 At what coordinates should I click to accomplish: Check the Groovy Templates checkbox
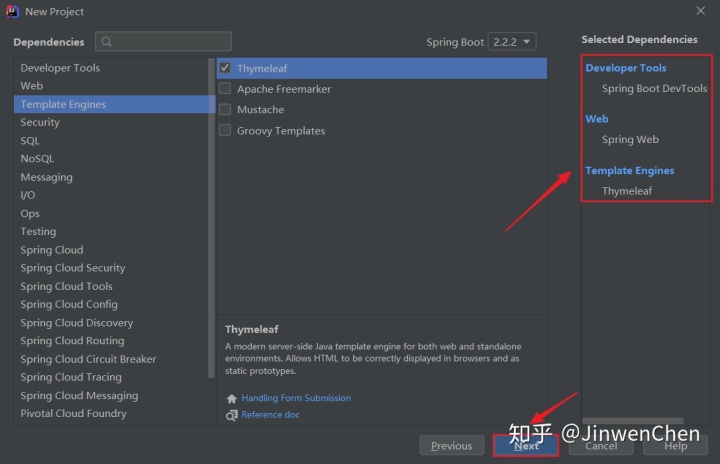(x=225, y=130)
